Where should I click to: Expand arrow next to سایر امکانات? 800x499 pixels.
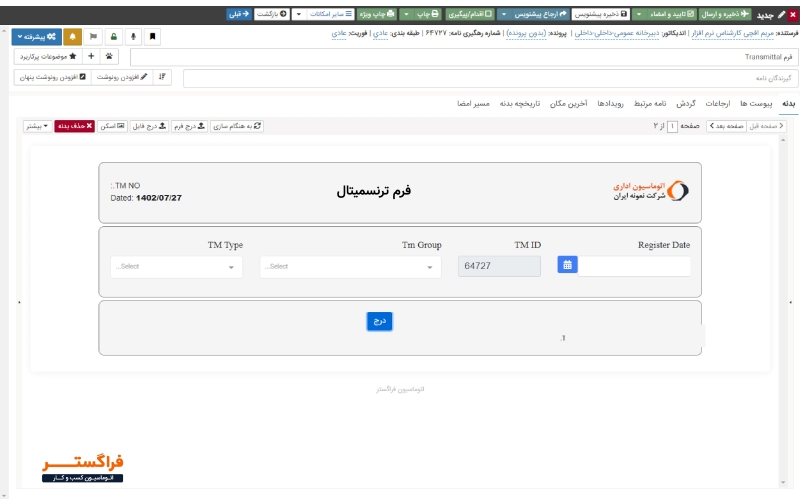(299, 14)
